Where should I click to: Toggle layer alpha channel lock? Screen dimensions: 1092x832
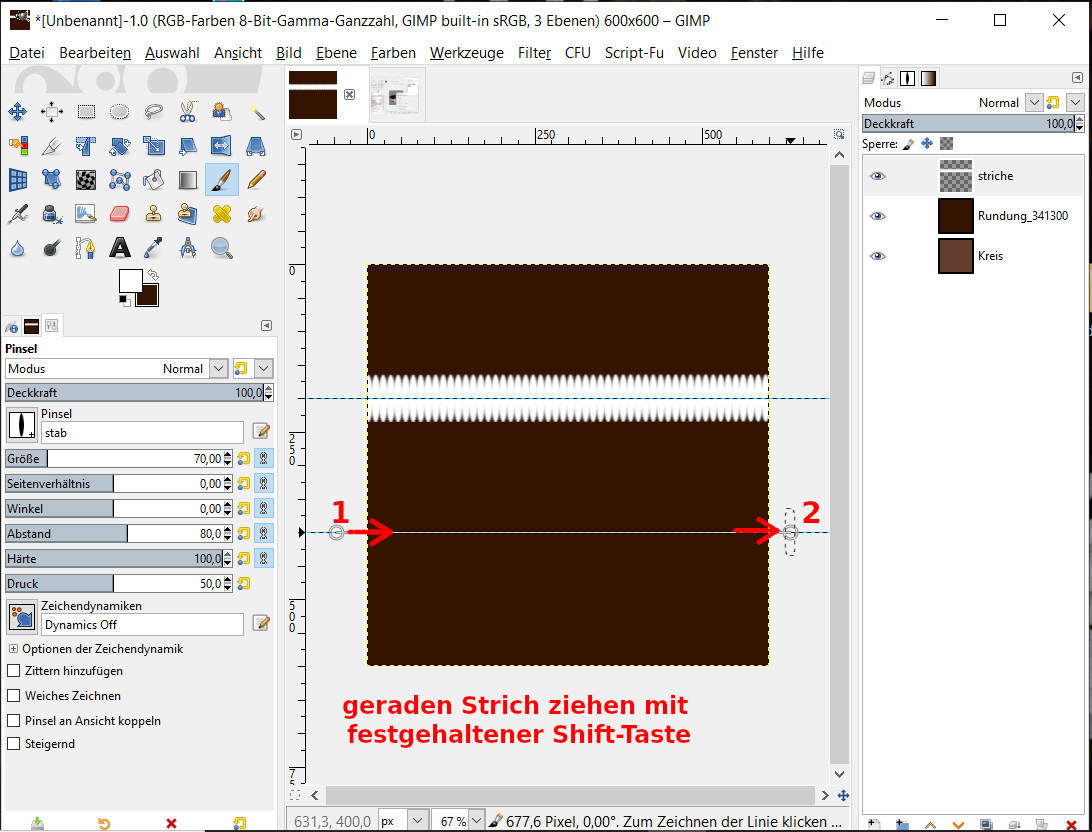coord(946,144)
